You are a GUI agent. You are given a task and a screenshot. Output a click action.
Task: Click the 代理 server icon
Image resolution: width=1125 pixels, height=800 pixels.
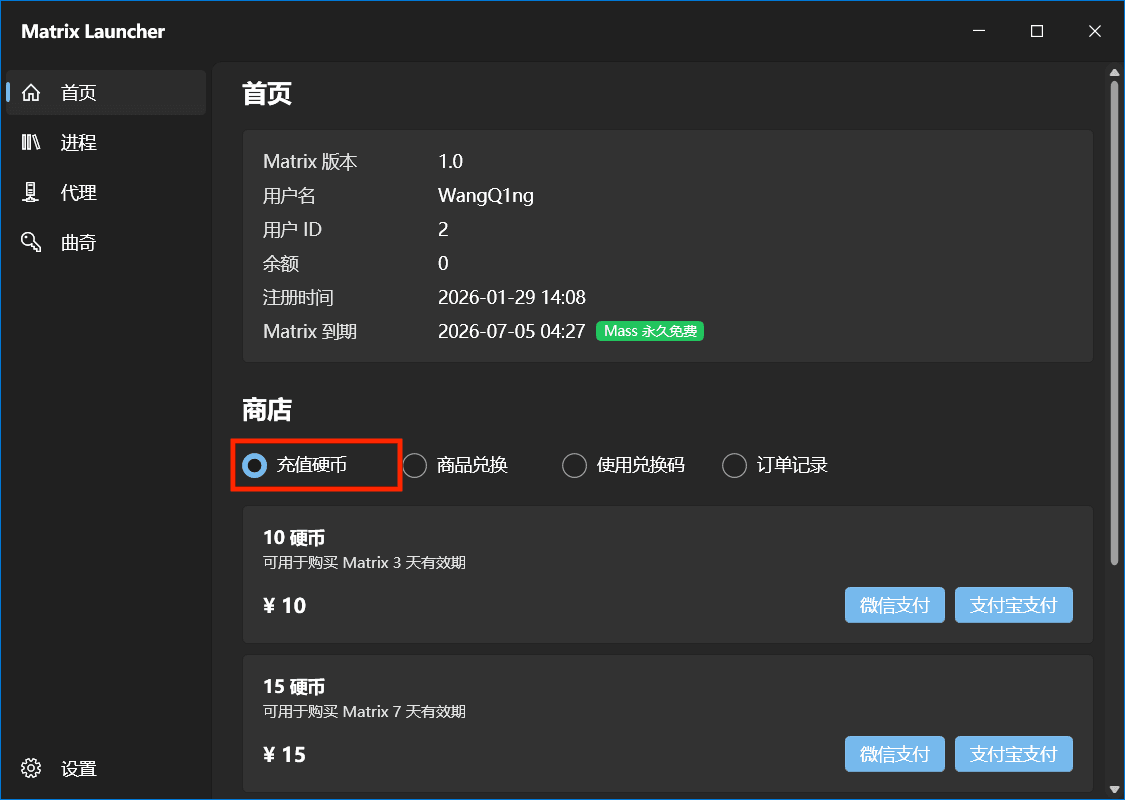click(x=31, y=192)
